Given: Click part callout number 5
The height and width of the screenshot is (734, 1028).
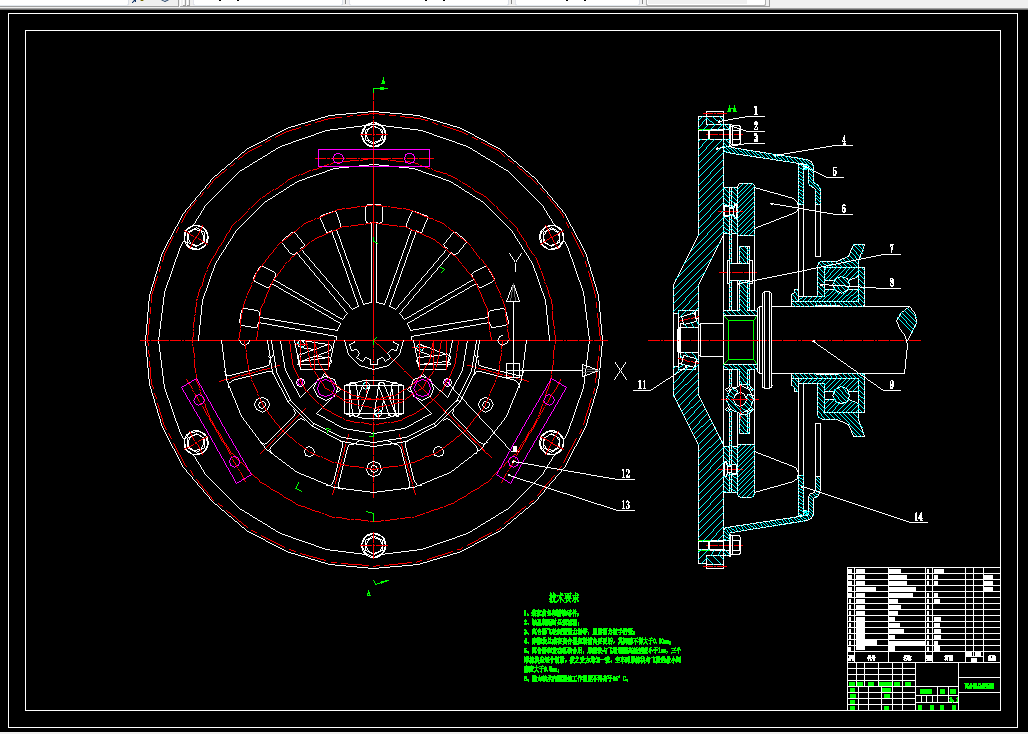Looking at the screenshot, I should click(835, 172).
